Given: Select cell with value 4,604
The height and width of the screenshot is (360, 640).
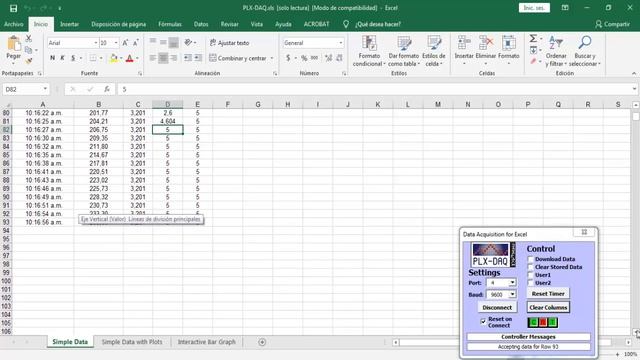Looking at the screenshot, I should (x=168, y=121).
